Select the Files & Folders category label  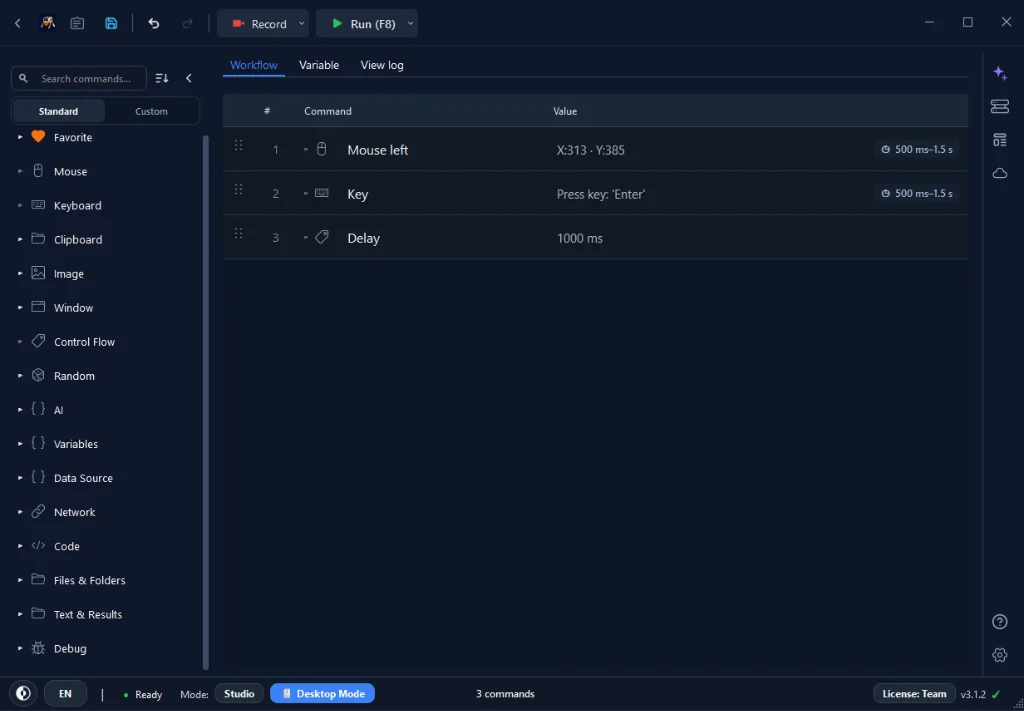click(89, 580)
